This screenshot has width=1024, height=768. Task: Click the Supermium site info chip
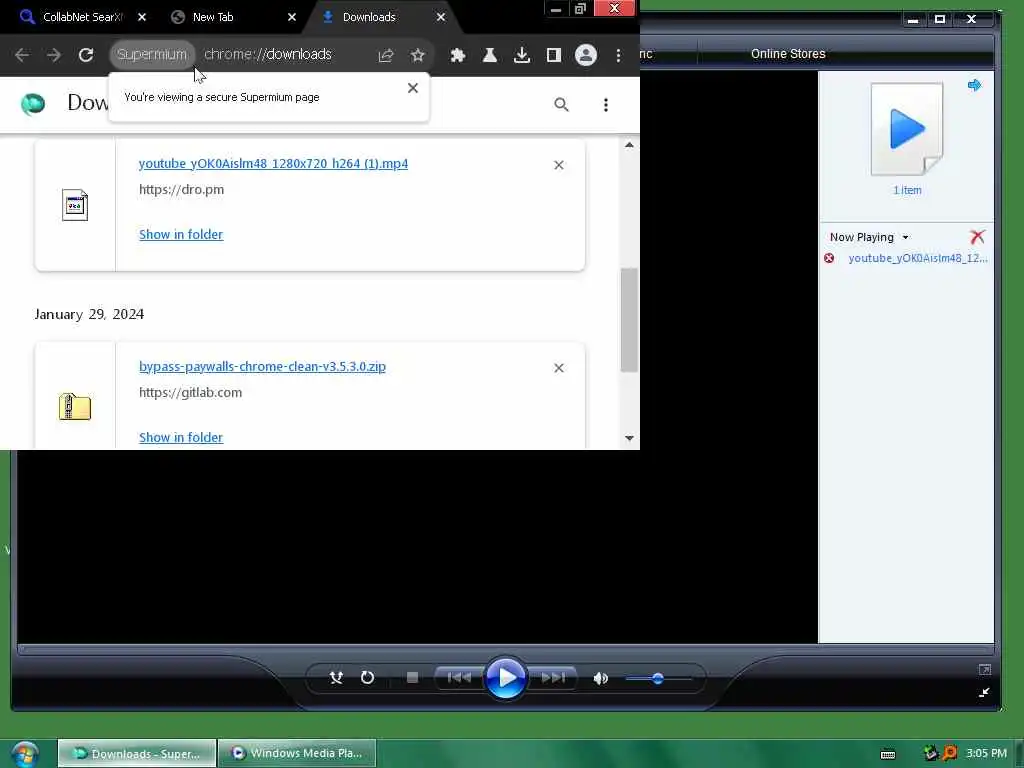pyautogui.click(x=152, y=55)
